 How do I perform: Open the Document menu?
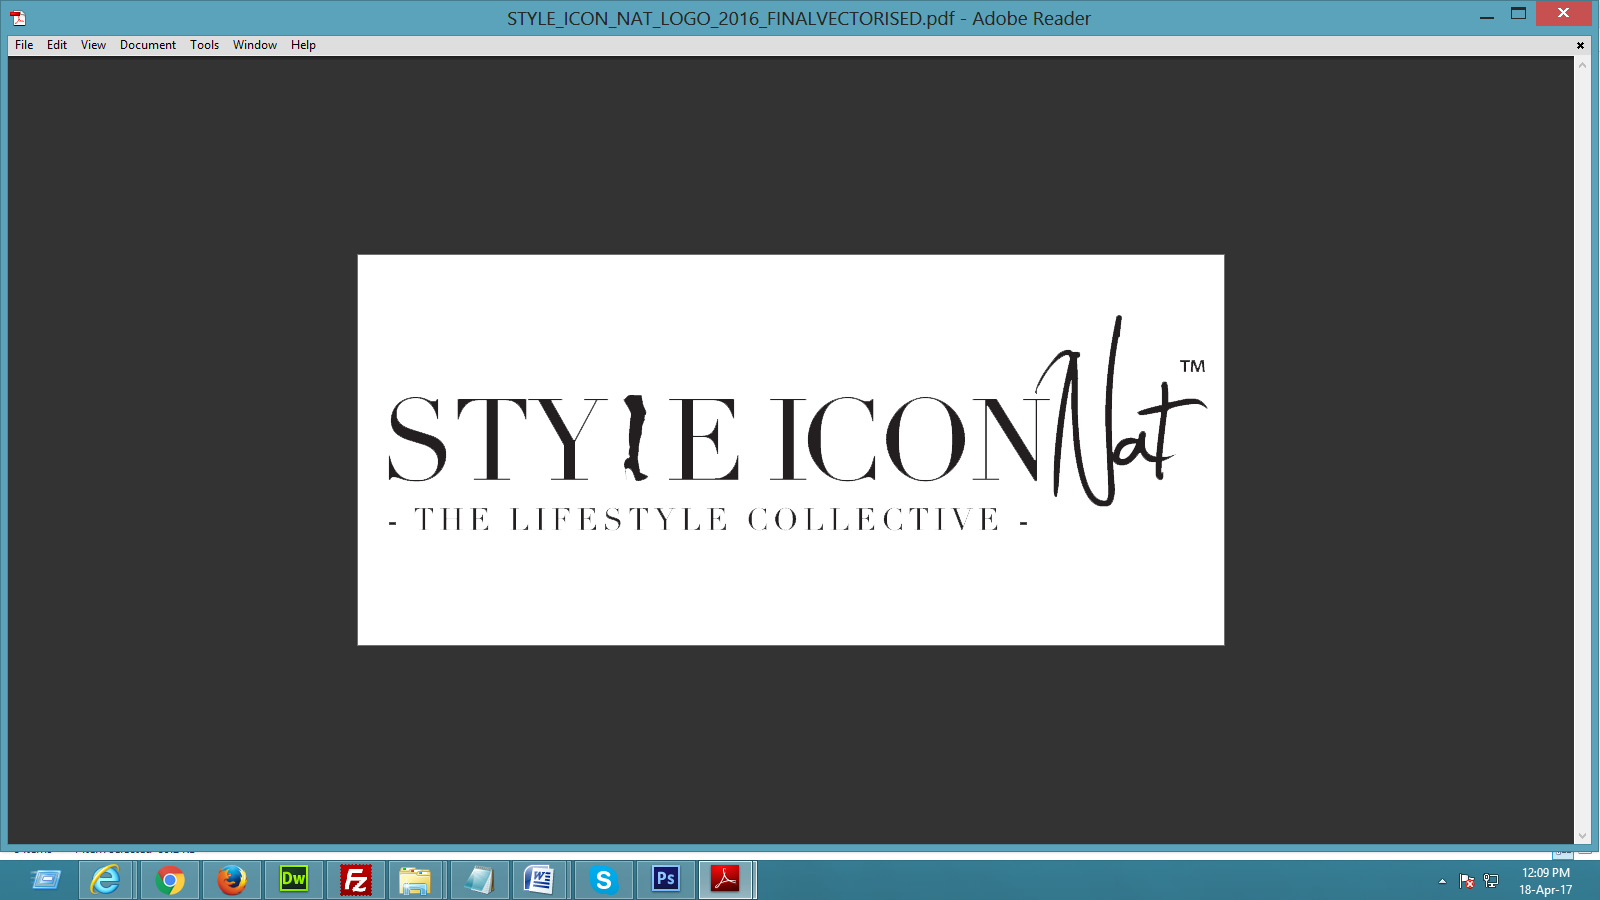148,45
